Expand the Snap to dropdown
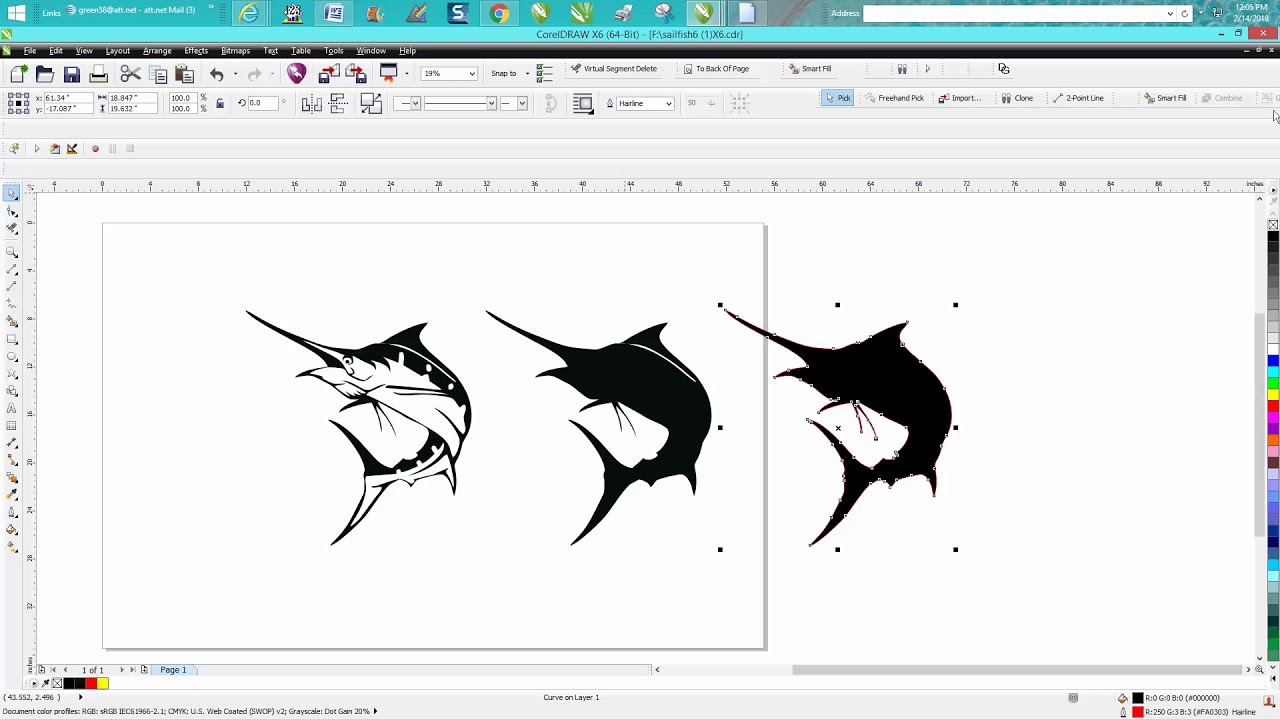The width and height of the screenshot is (1280, 720). coord(527,73)
